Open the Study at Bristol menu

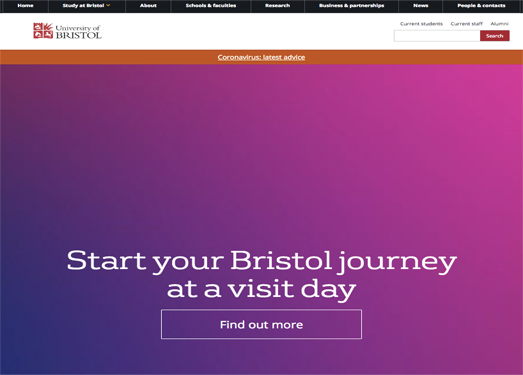pyautogui.click(x=83, y=5)
